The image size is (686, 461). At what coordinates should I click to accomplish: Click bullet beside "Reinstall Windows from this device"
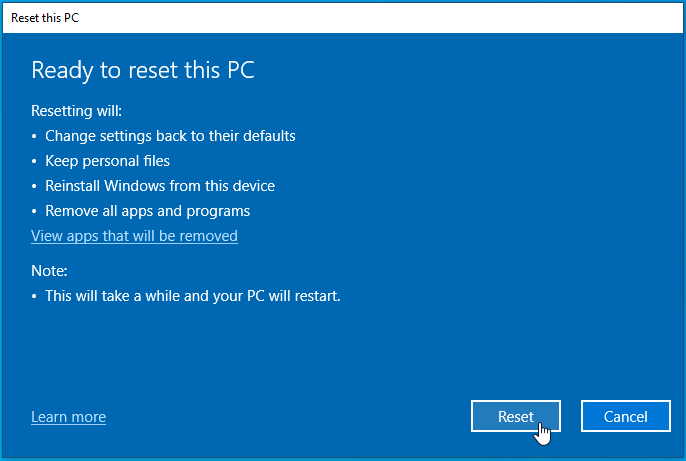[x=35, y=186]
